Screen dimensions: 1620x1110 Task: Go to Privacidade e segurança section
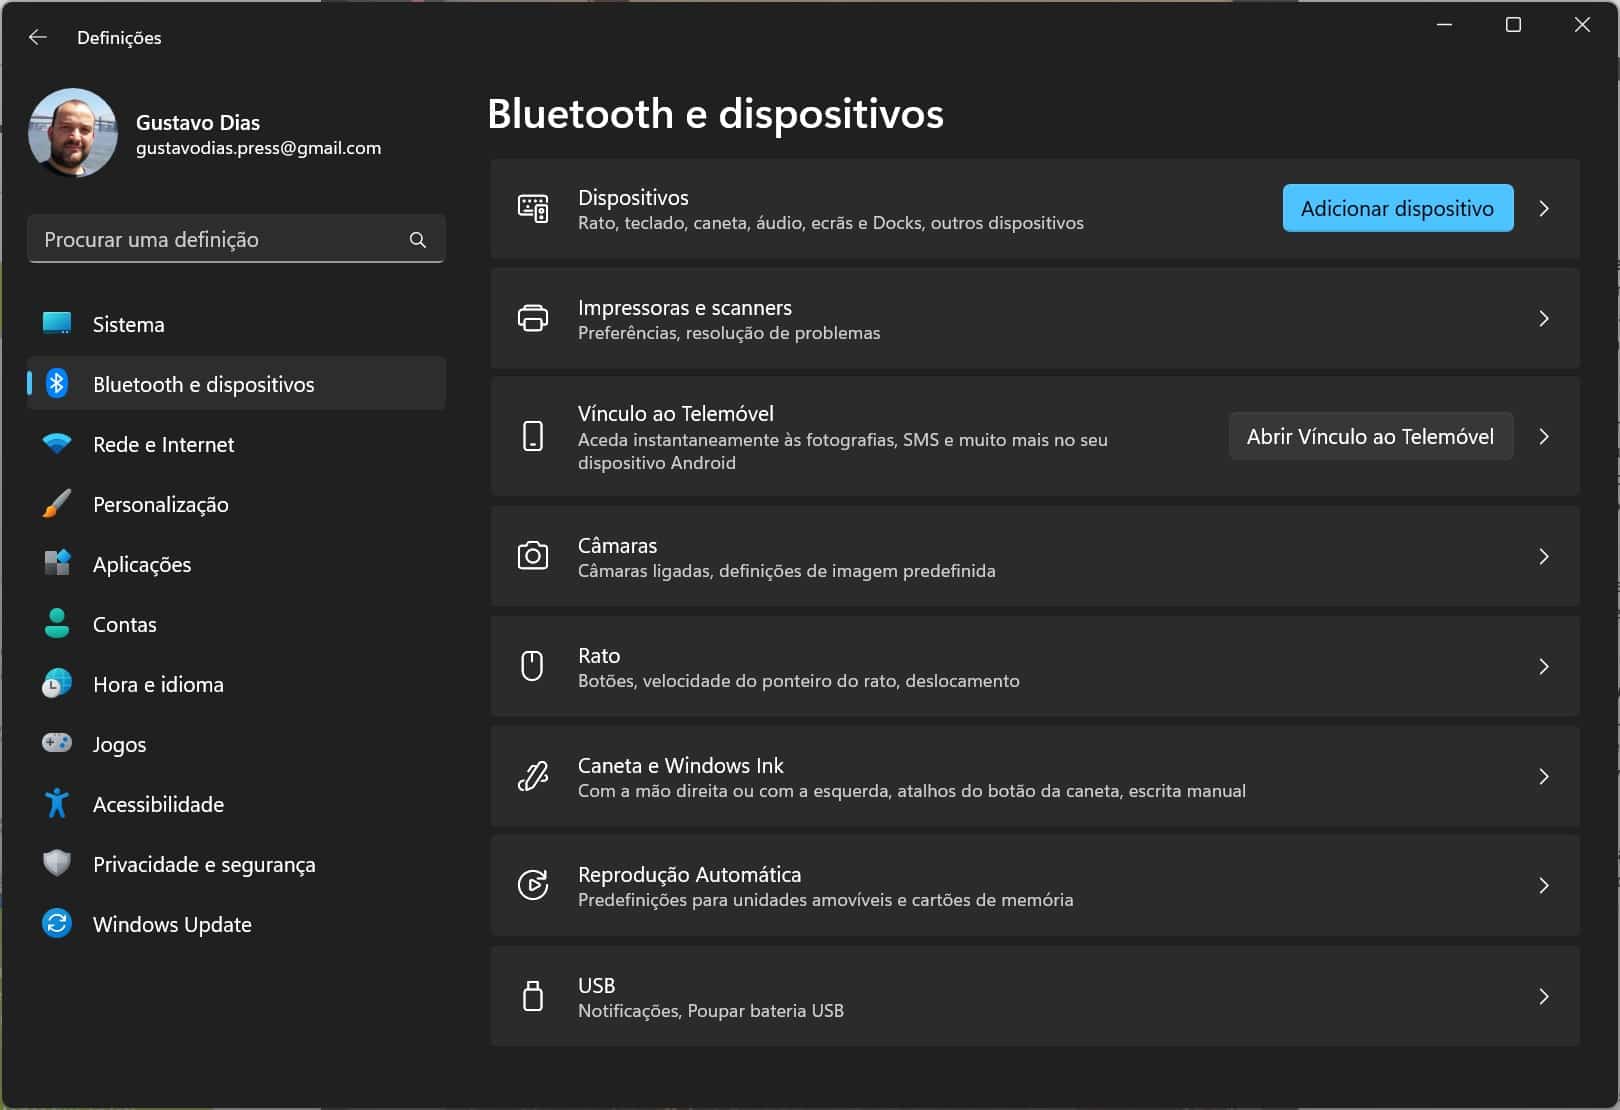(203, 864)
